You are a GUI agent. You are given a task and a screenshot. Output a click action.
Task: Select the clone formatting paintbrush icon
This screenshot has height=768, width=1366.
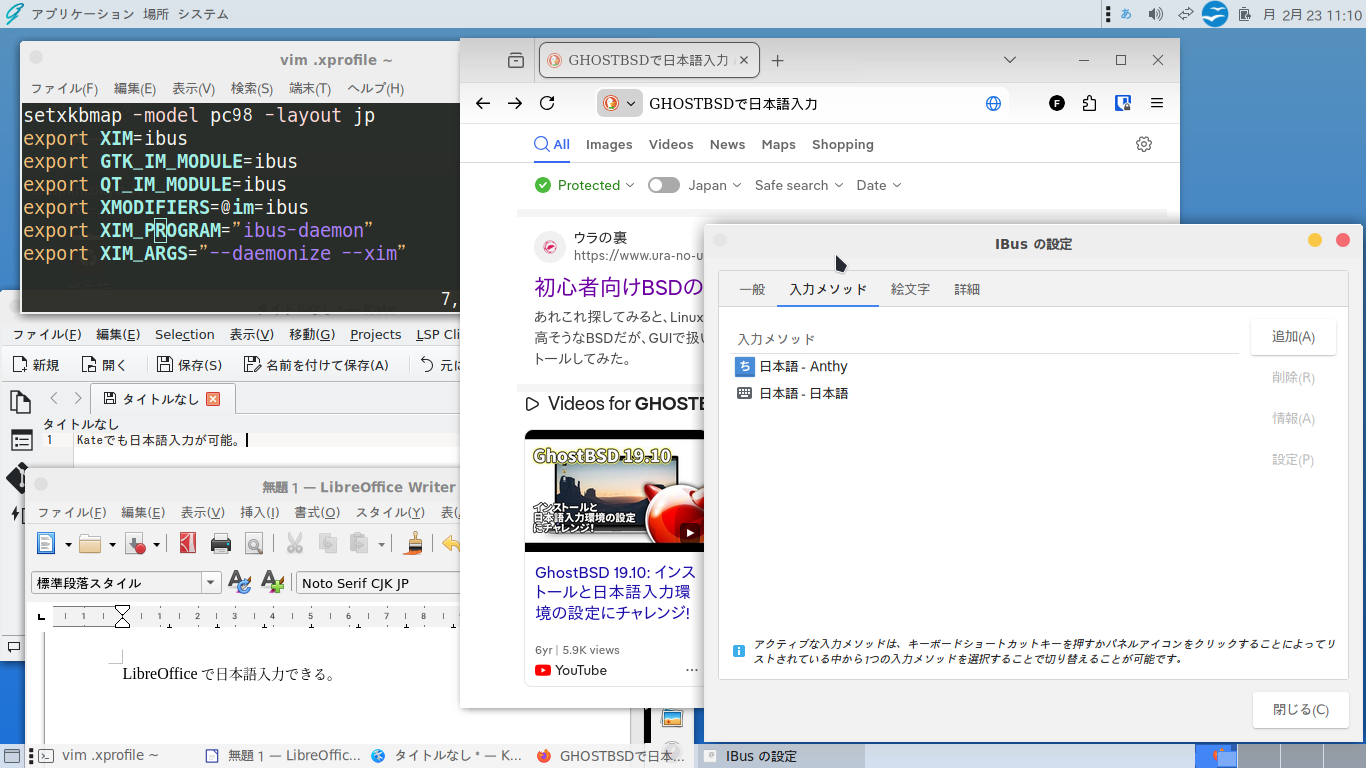click(414, 544)
